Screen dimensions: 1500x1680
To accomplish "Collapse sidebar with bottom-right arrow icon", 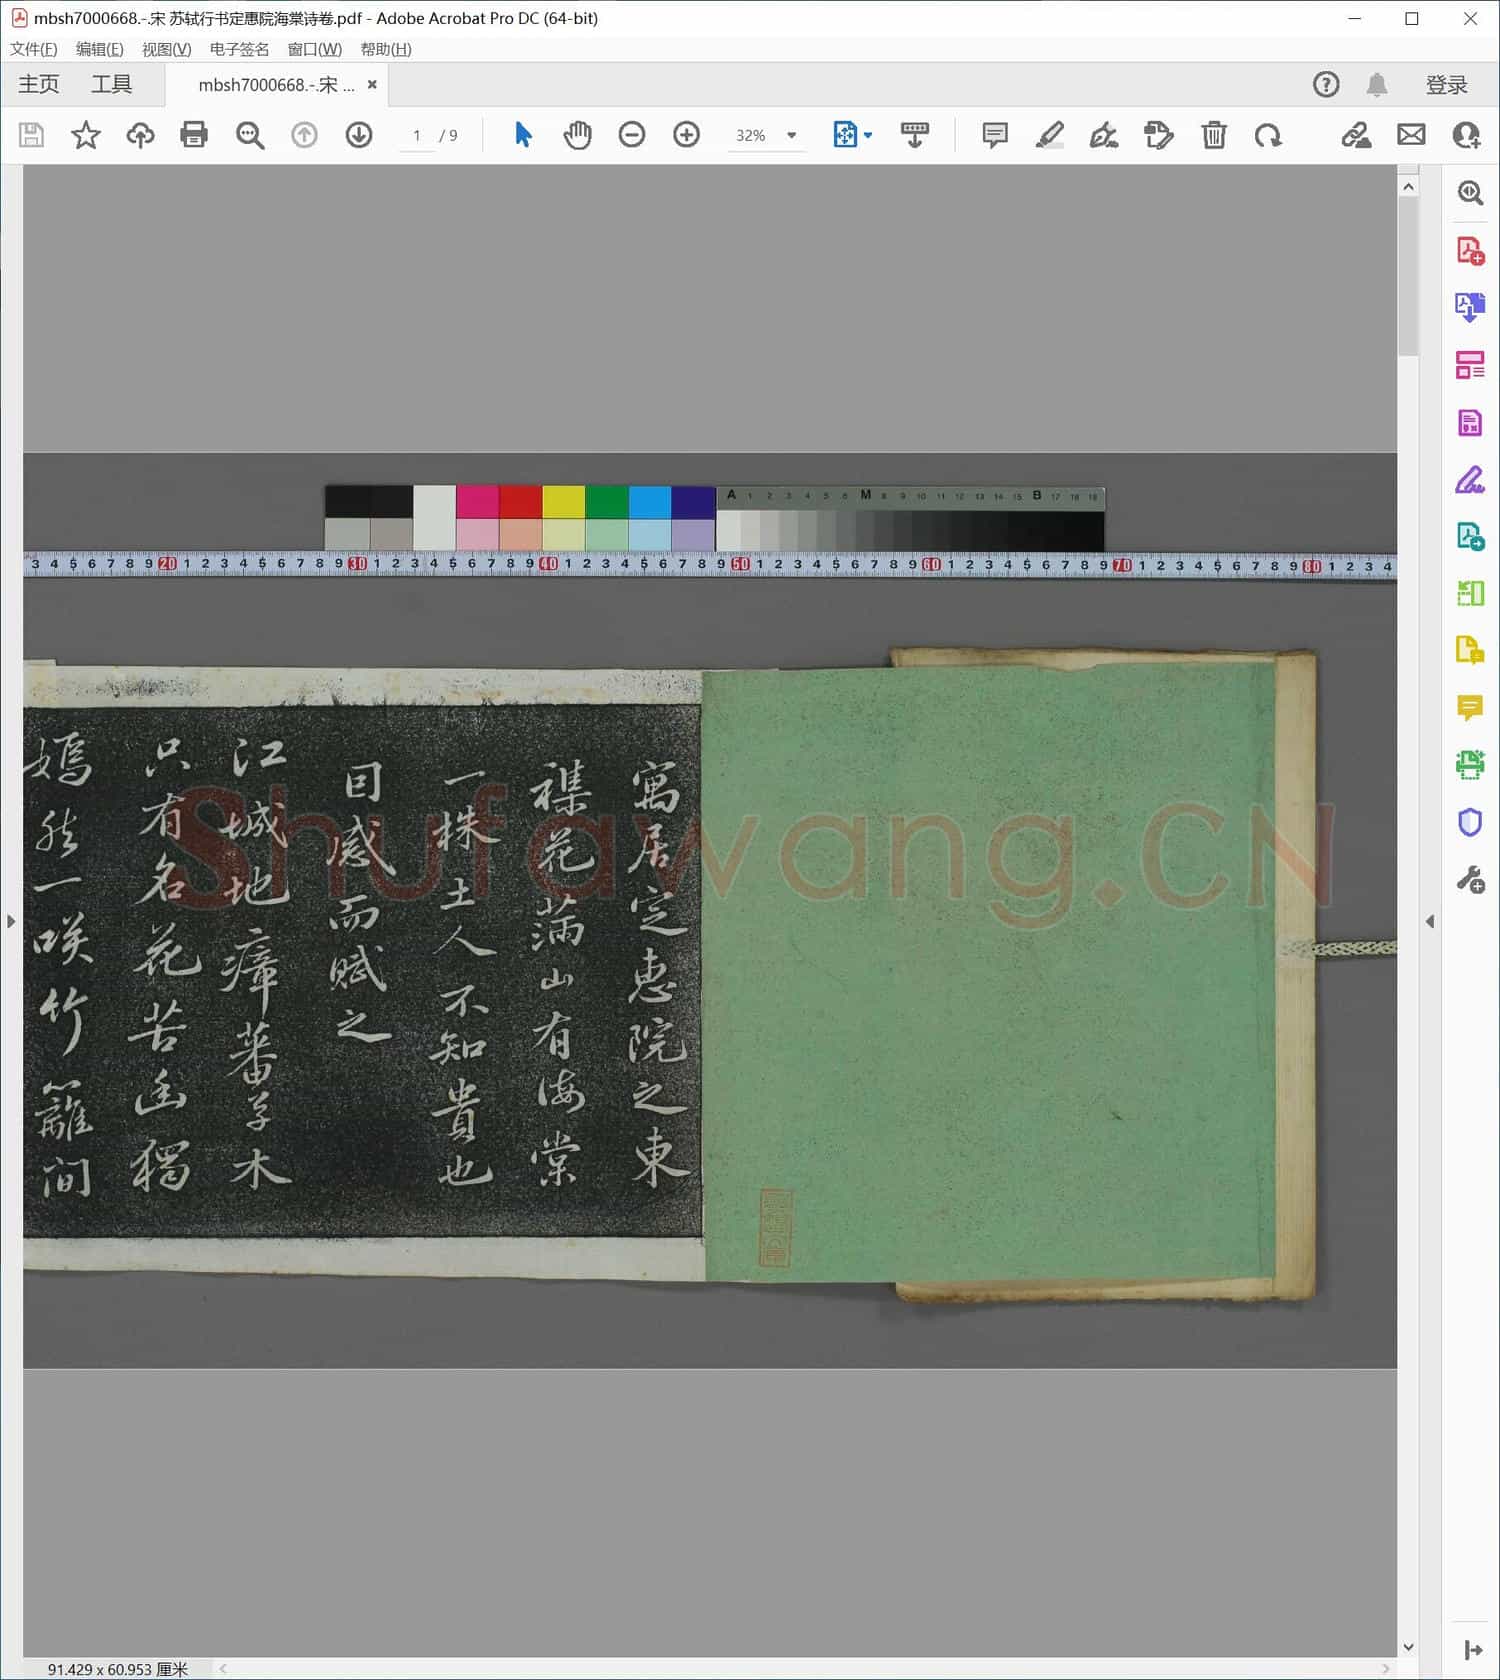I will point(1472,1650).
